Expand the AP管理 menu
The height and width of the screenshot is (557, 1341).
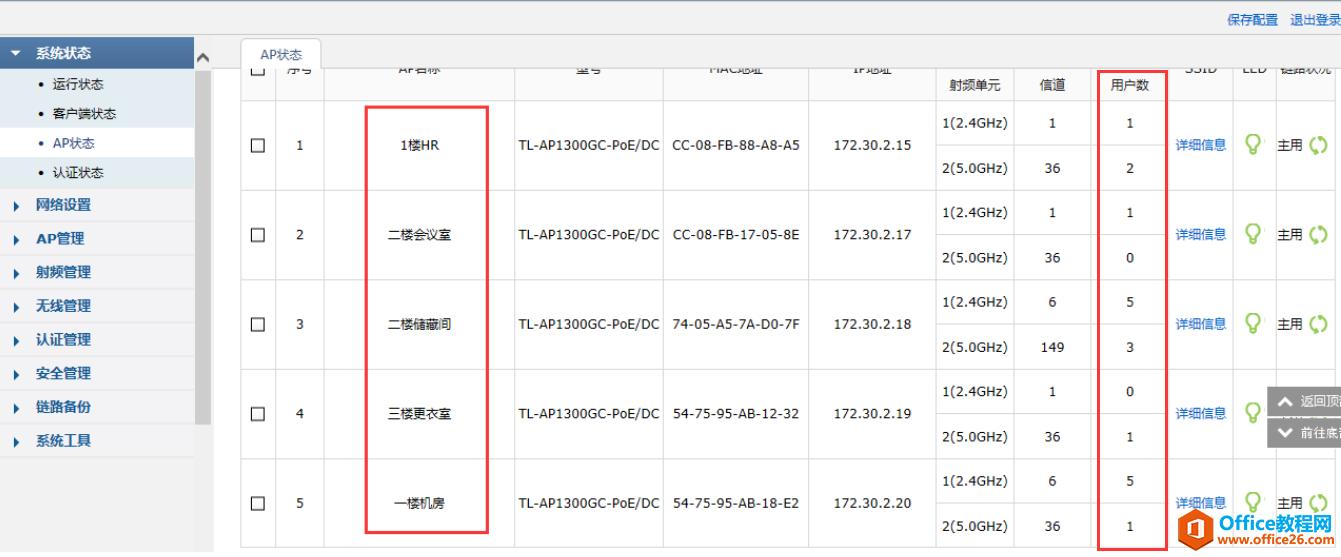coord(97,239)
